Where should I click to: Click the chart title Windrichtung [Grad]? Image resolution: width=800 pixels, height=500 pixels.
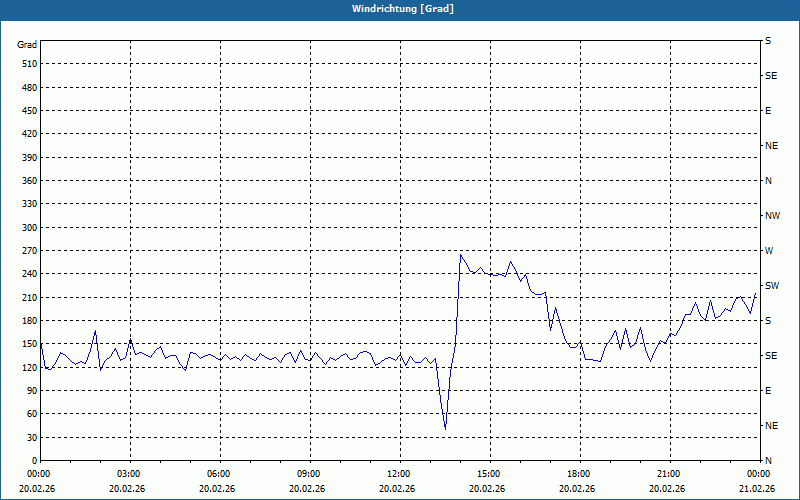click(403, 9)
